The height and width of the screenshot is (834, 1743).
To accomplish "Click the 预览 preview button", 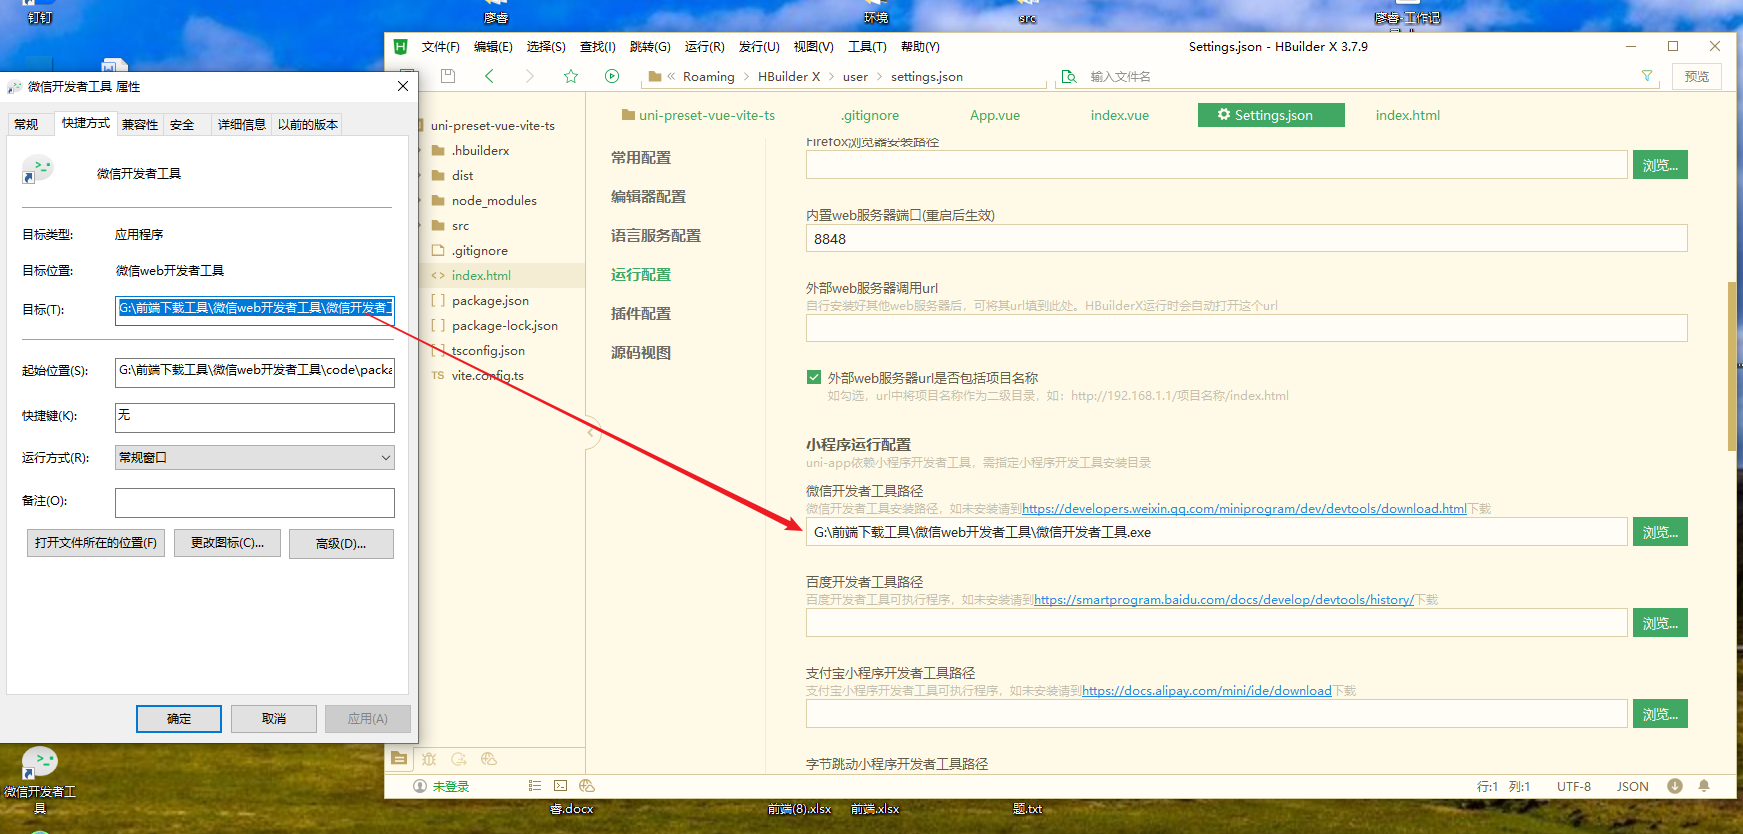I will [x=1697, y=76].
